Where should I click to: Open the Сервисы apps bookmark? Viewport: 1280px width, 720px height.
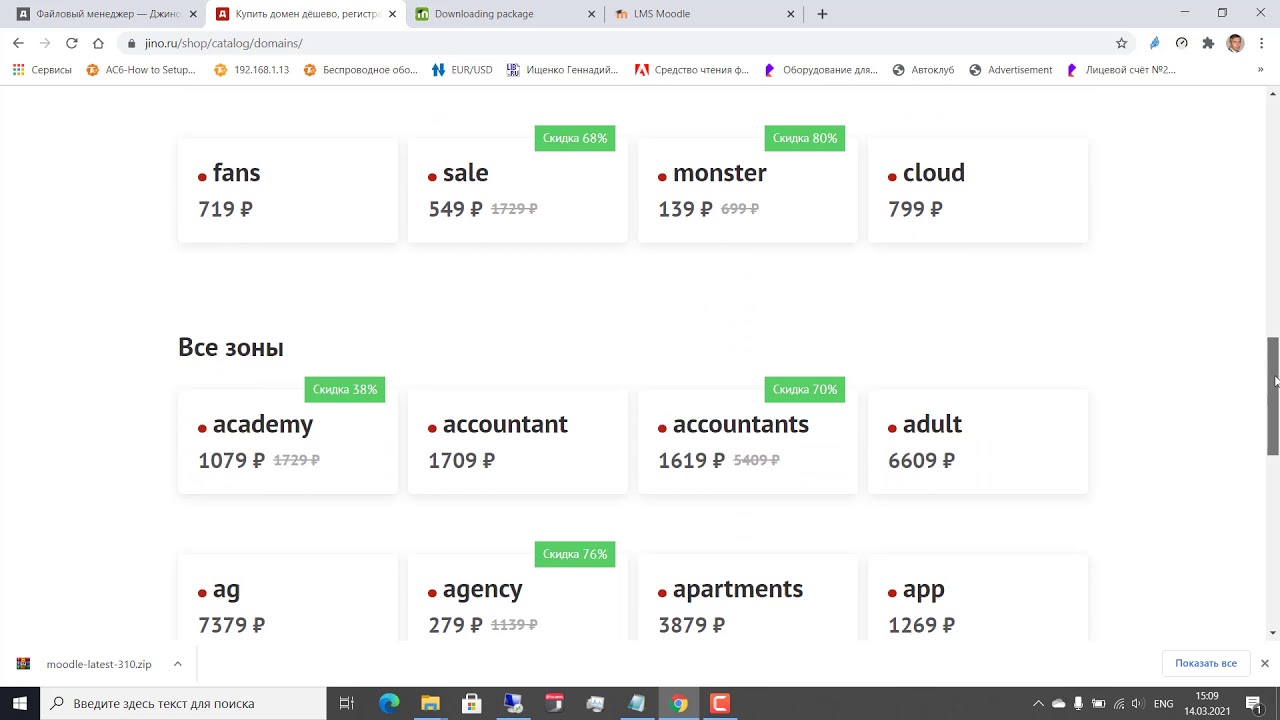(42, 70)
